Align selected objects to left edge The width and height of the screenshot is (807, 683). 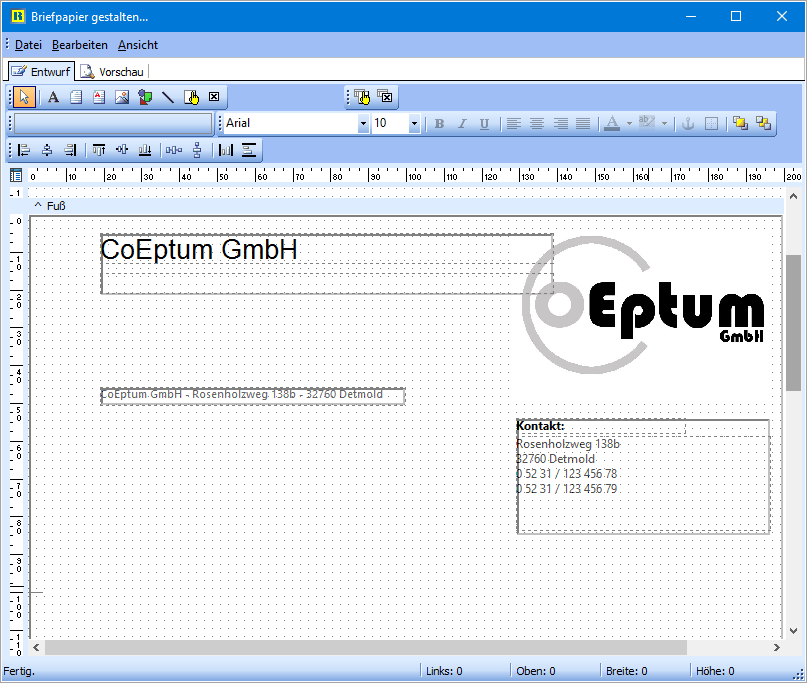coord(24,150)
